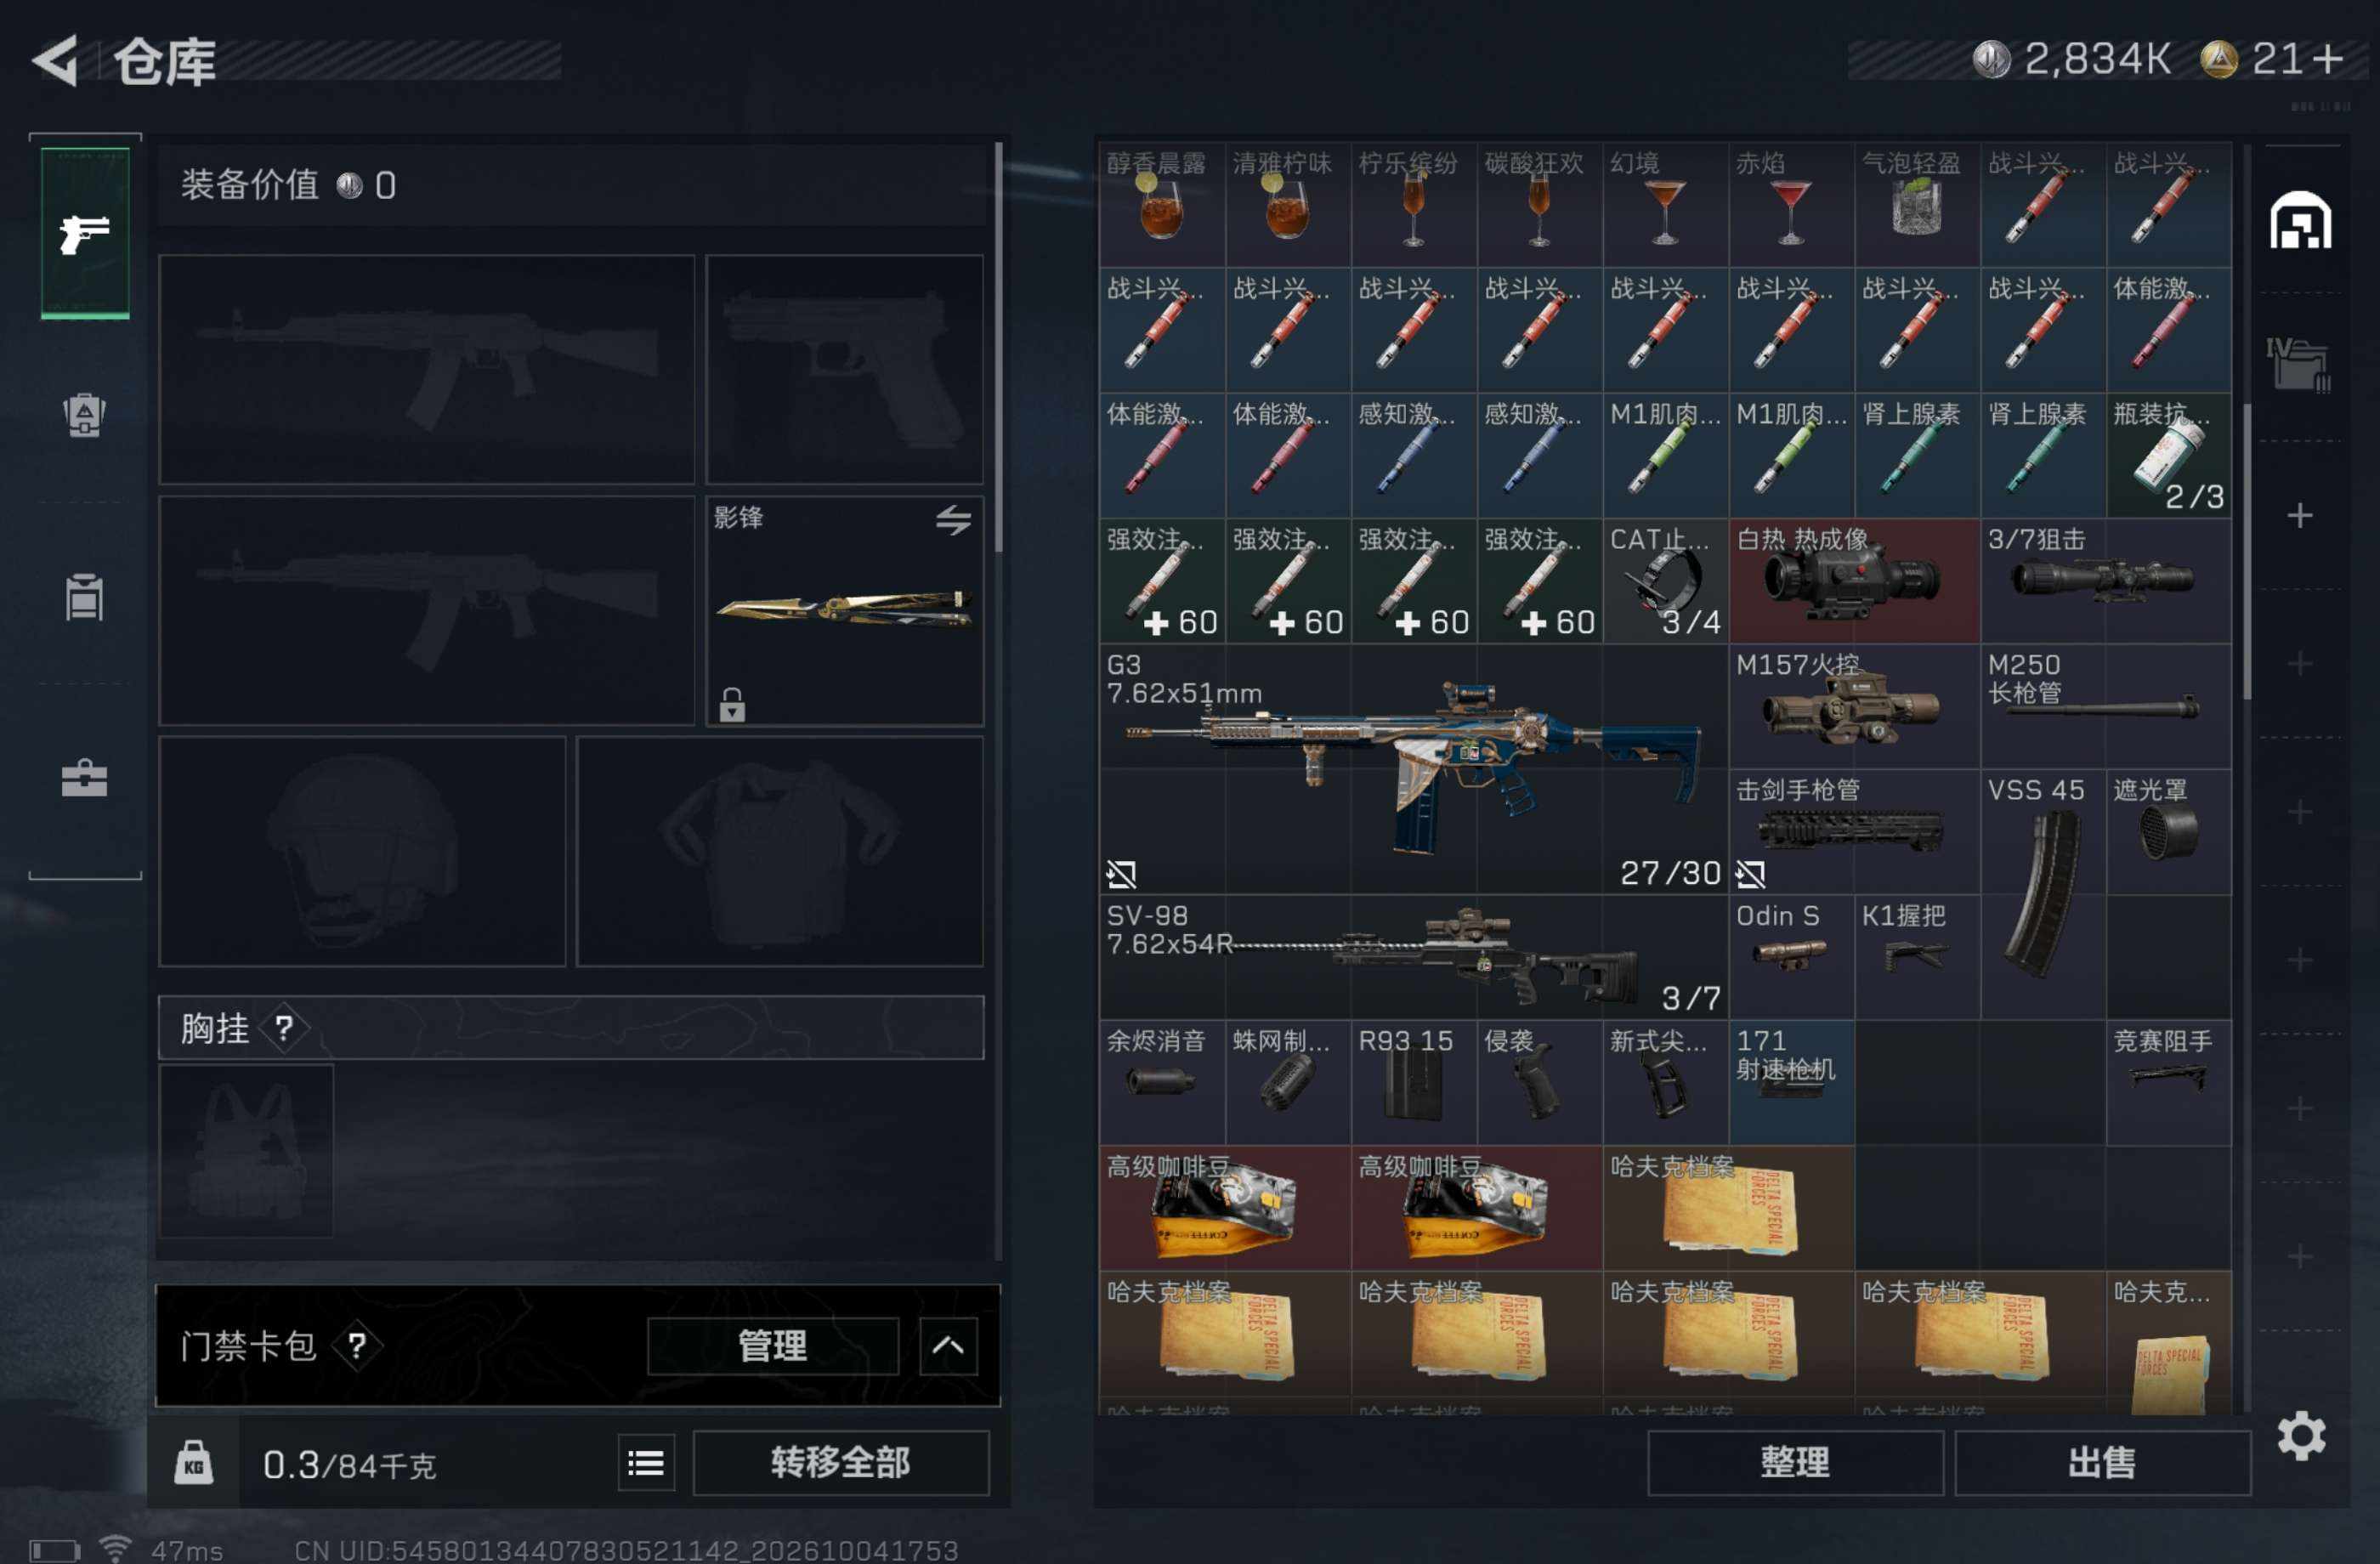The height and width of the screenshot is (1564, 2380).
Task: Select the 白热 热成像 thermal scope item
Action: point(1854,580)
